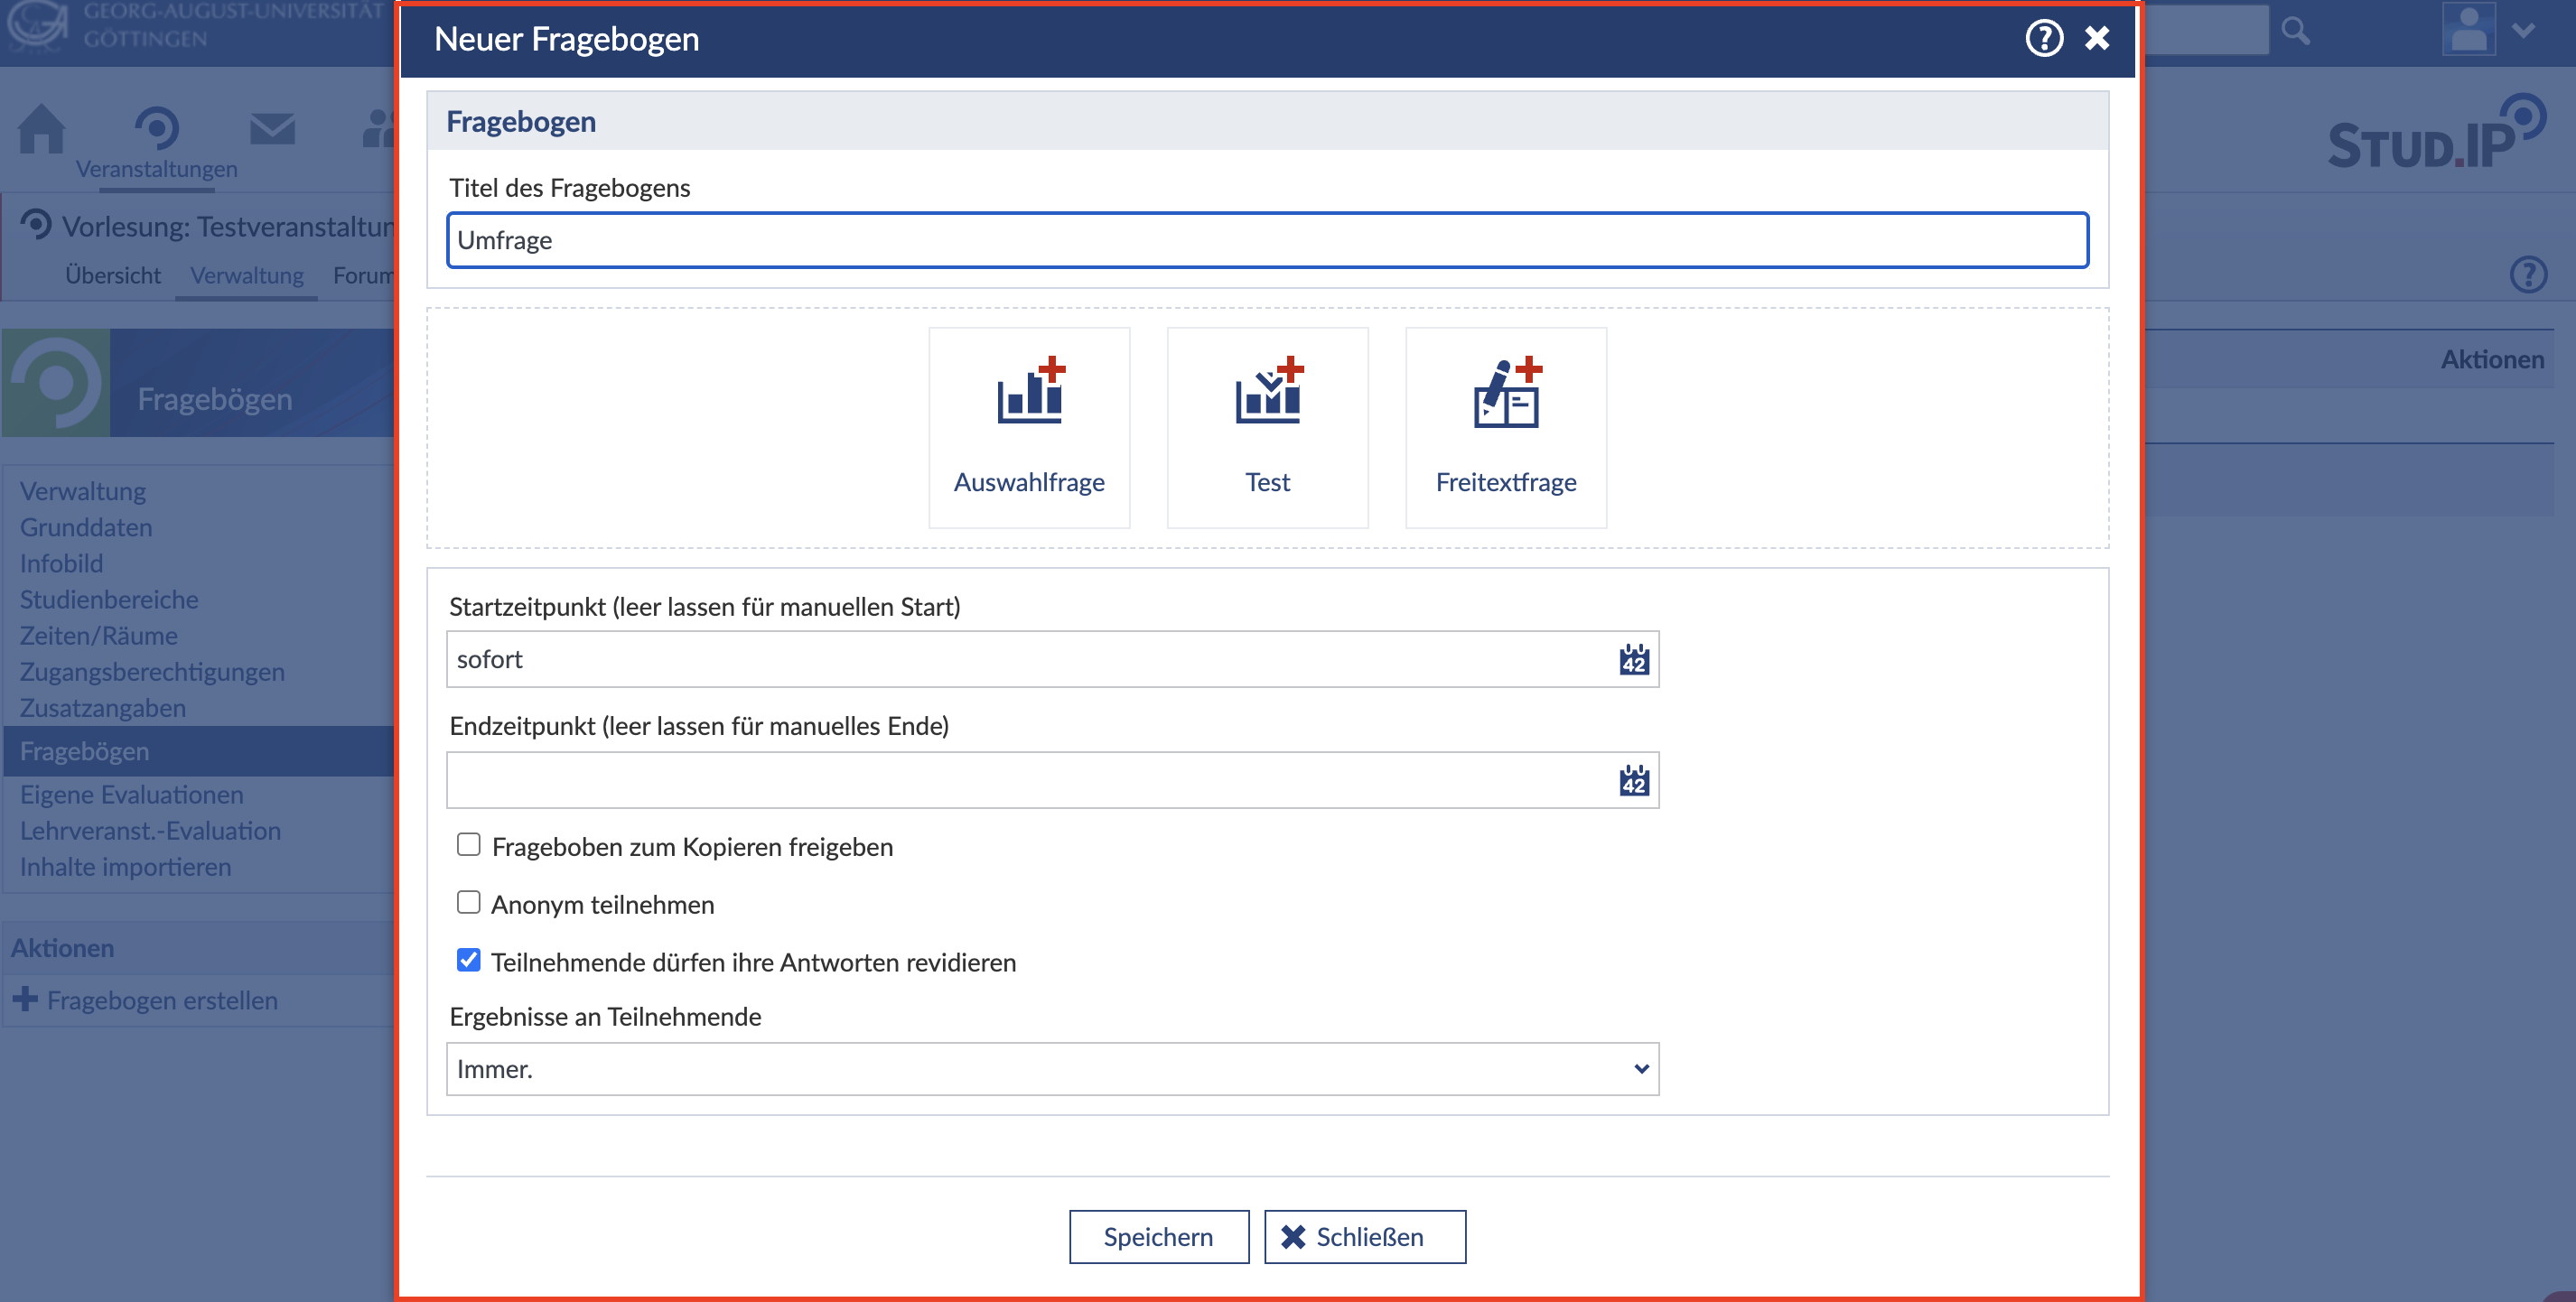Click the Titel des Fragebogens field
This screenshot has width=2576, height=1302.
pyautogui.click(x=1266, y=240)
